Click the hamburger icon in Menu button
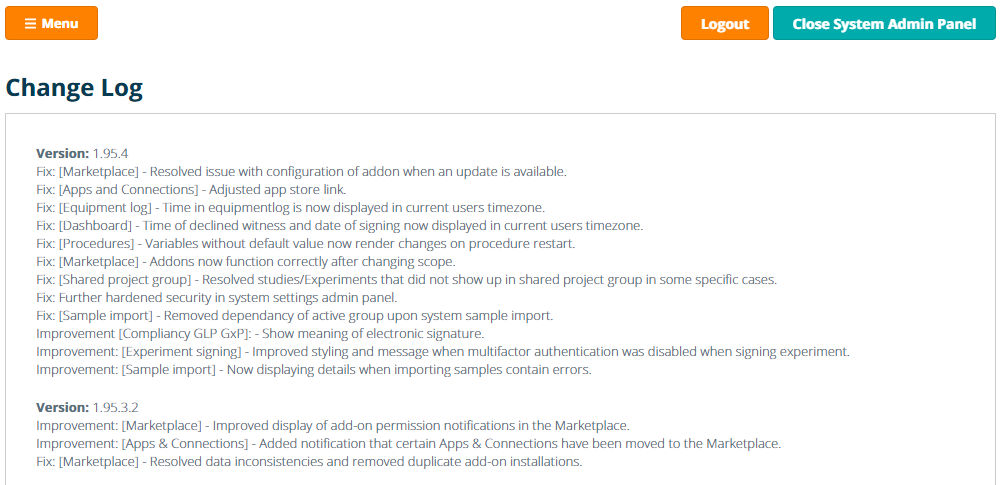Screen dimensions: 1002x485 pyautogui.click(x=30, y=23)
